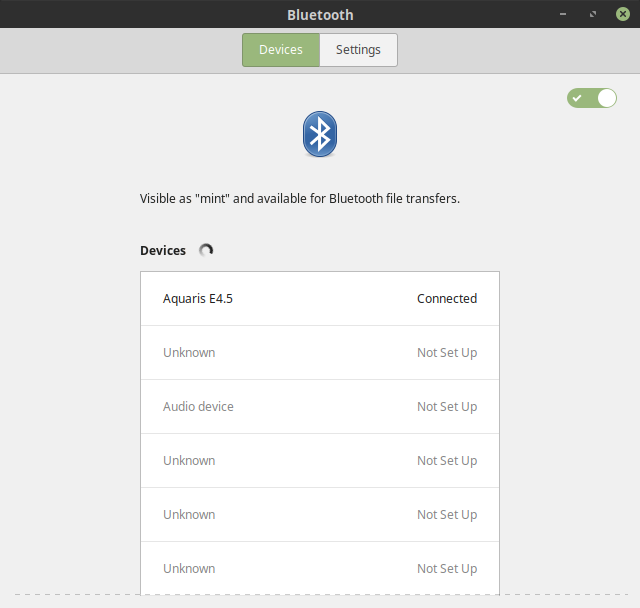Click the bold "Devices" section heading

[x=163, y=251]
